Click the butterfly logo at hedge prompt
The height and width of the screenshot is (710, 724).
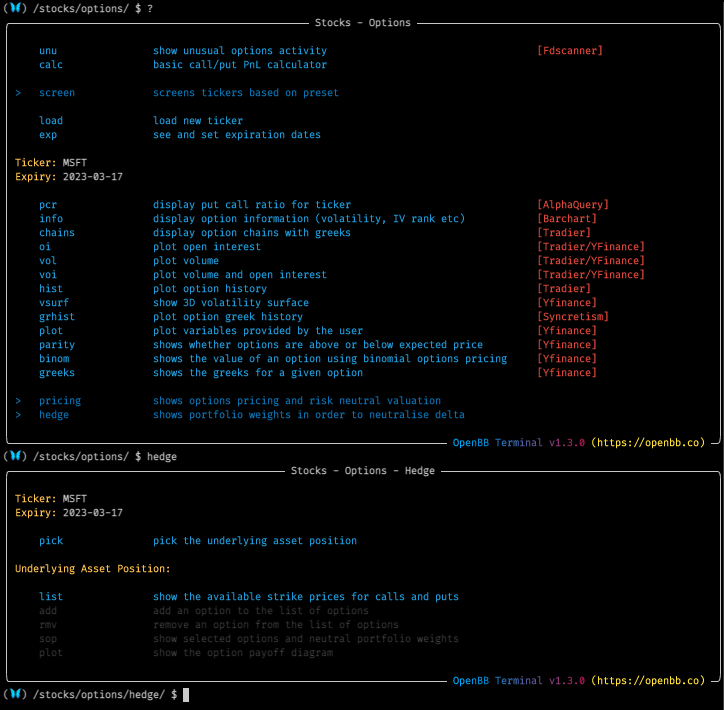(15, 694)
